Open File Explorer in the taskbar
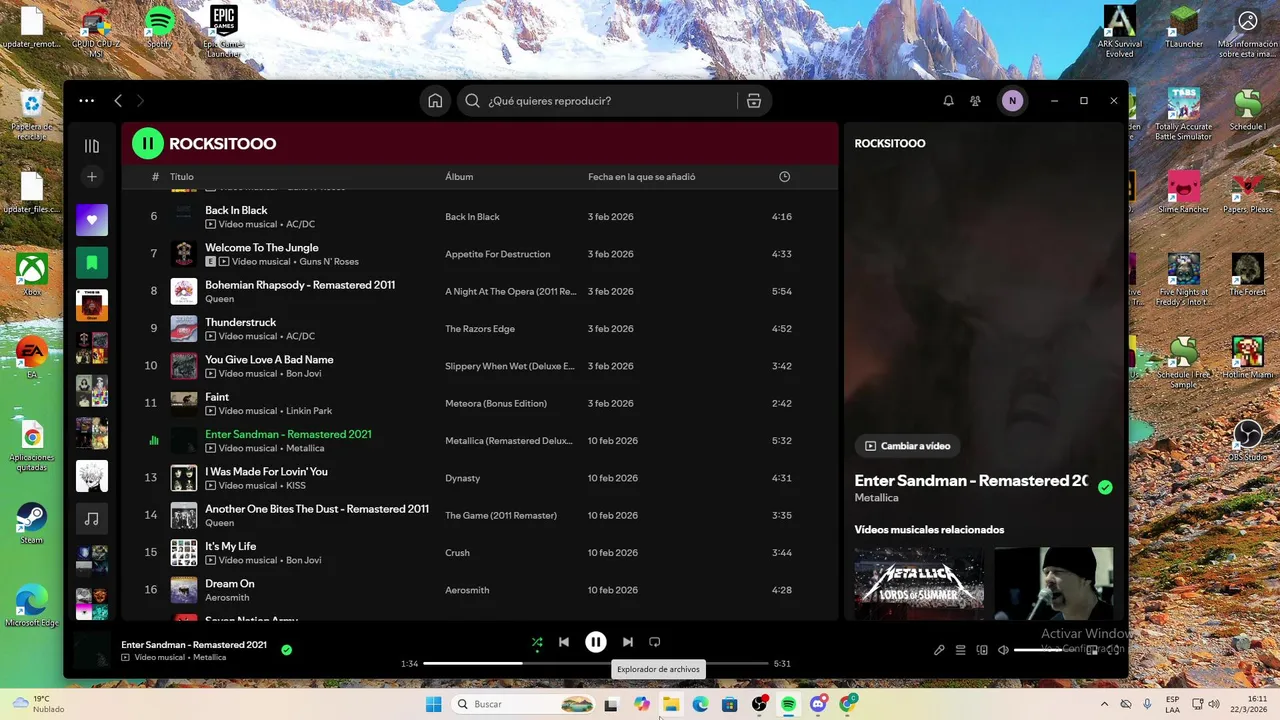The image size is (1280, 720). click(671, 705)
